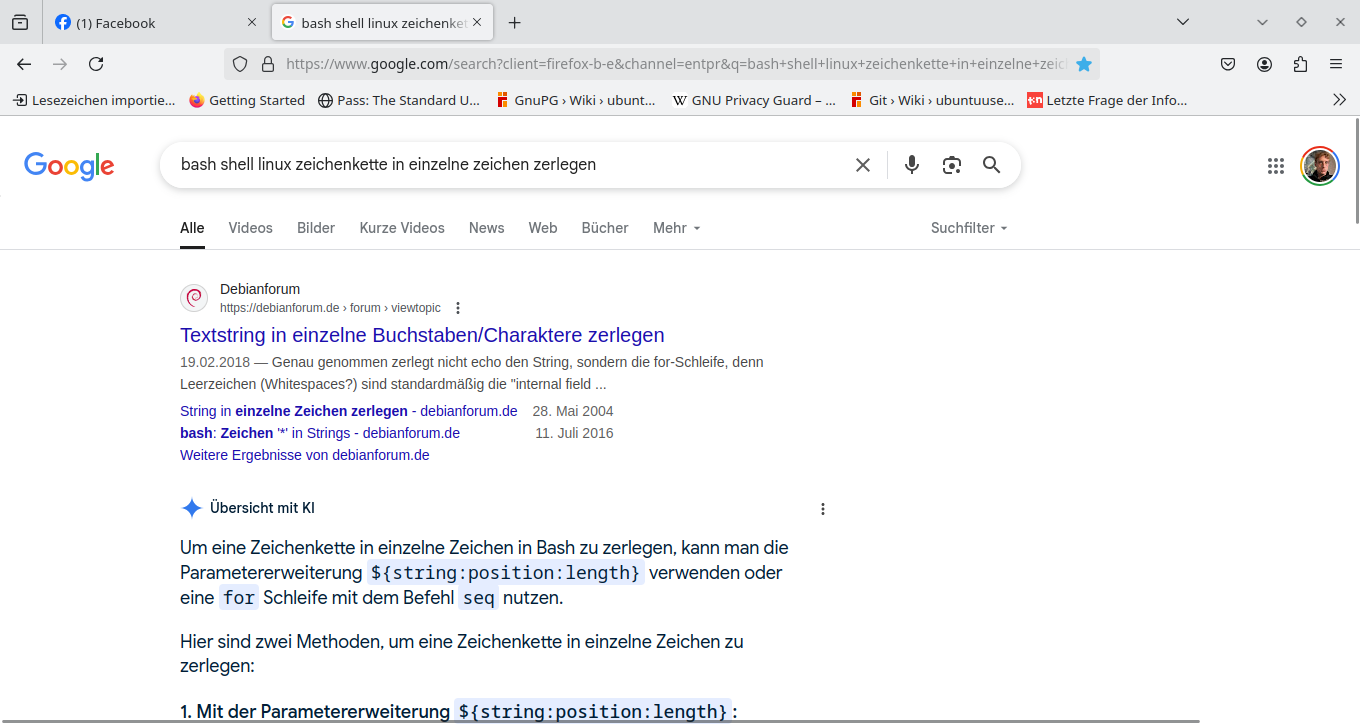Open the Debianforum result about Textstring zerlegen
The height and width of the screenshot is (724, 1360).
[x=422, y=335]
